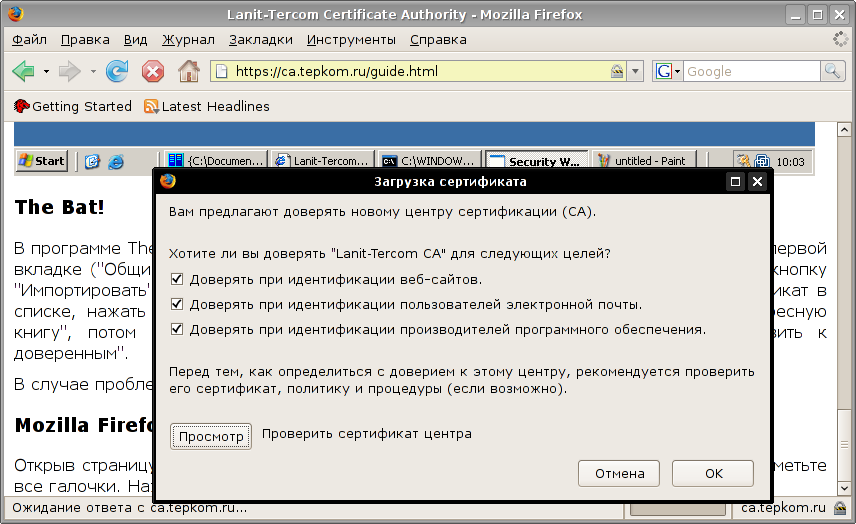Open the Getting Started bookmark
This screenshot has height=524, width=856.
[x=73, y=106]
